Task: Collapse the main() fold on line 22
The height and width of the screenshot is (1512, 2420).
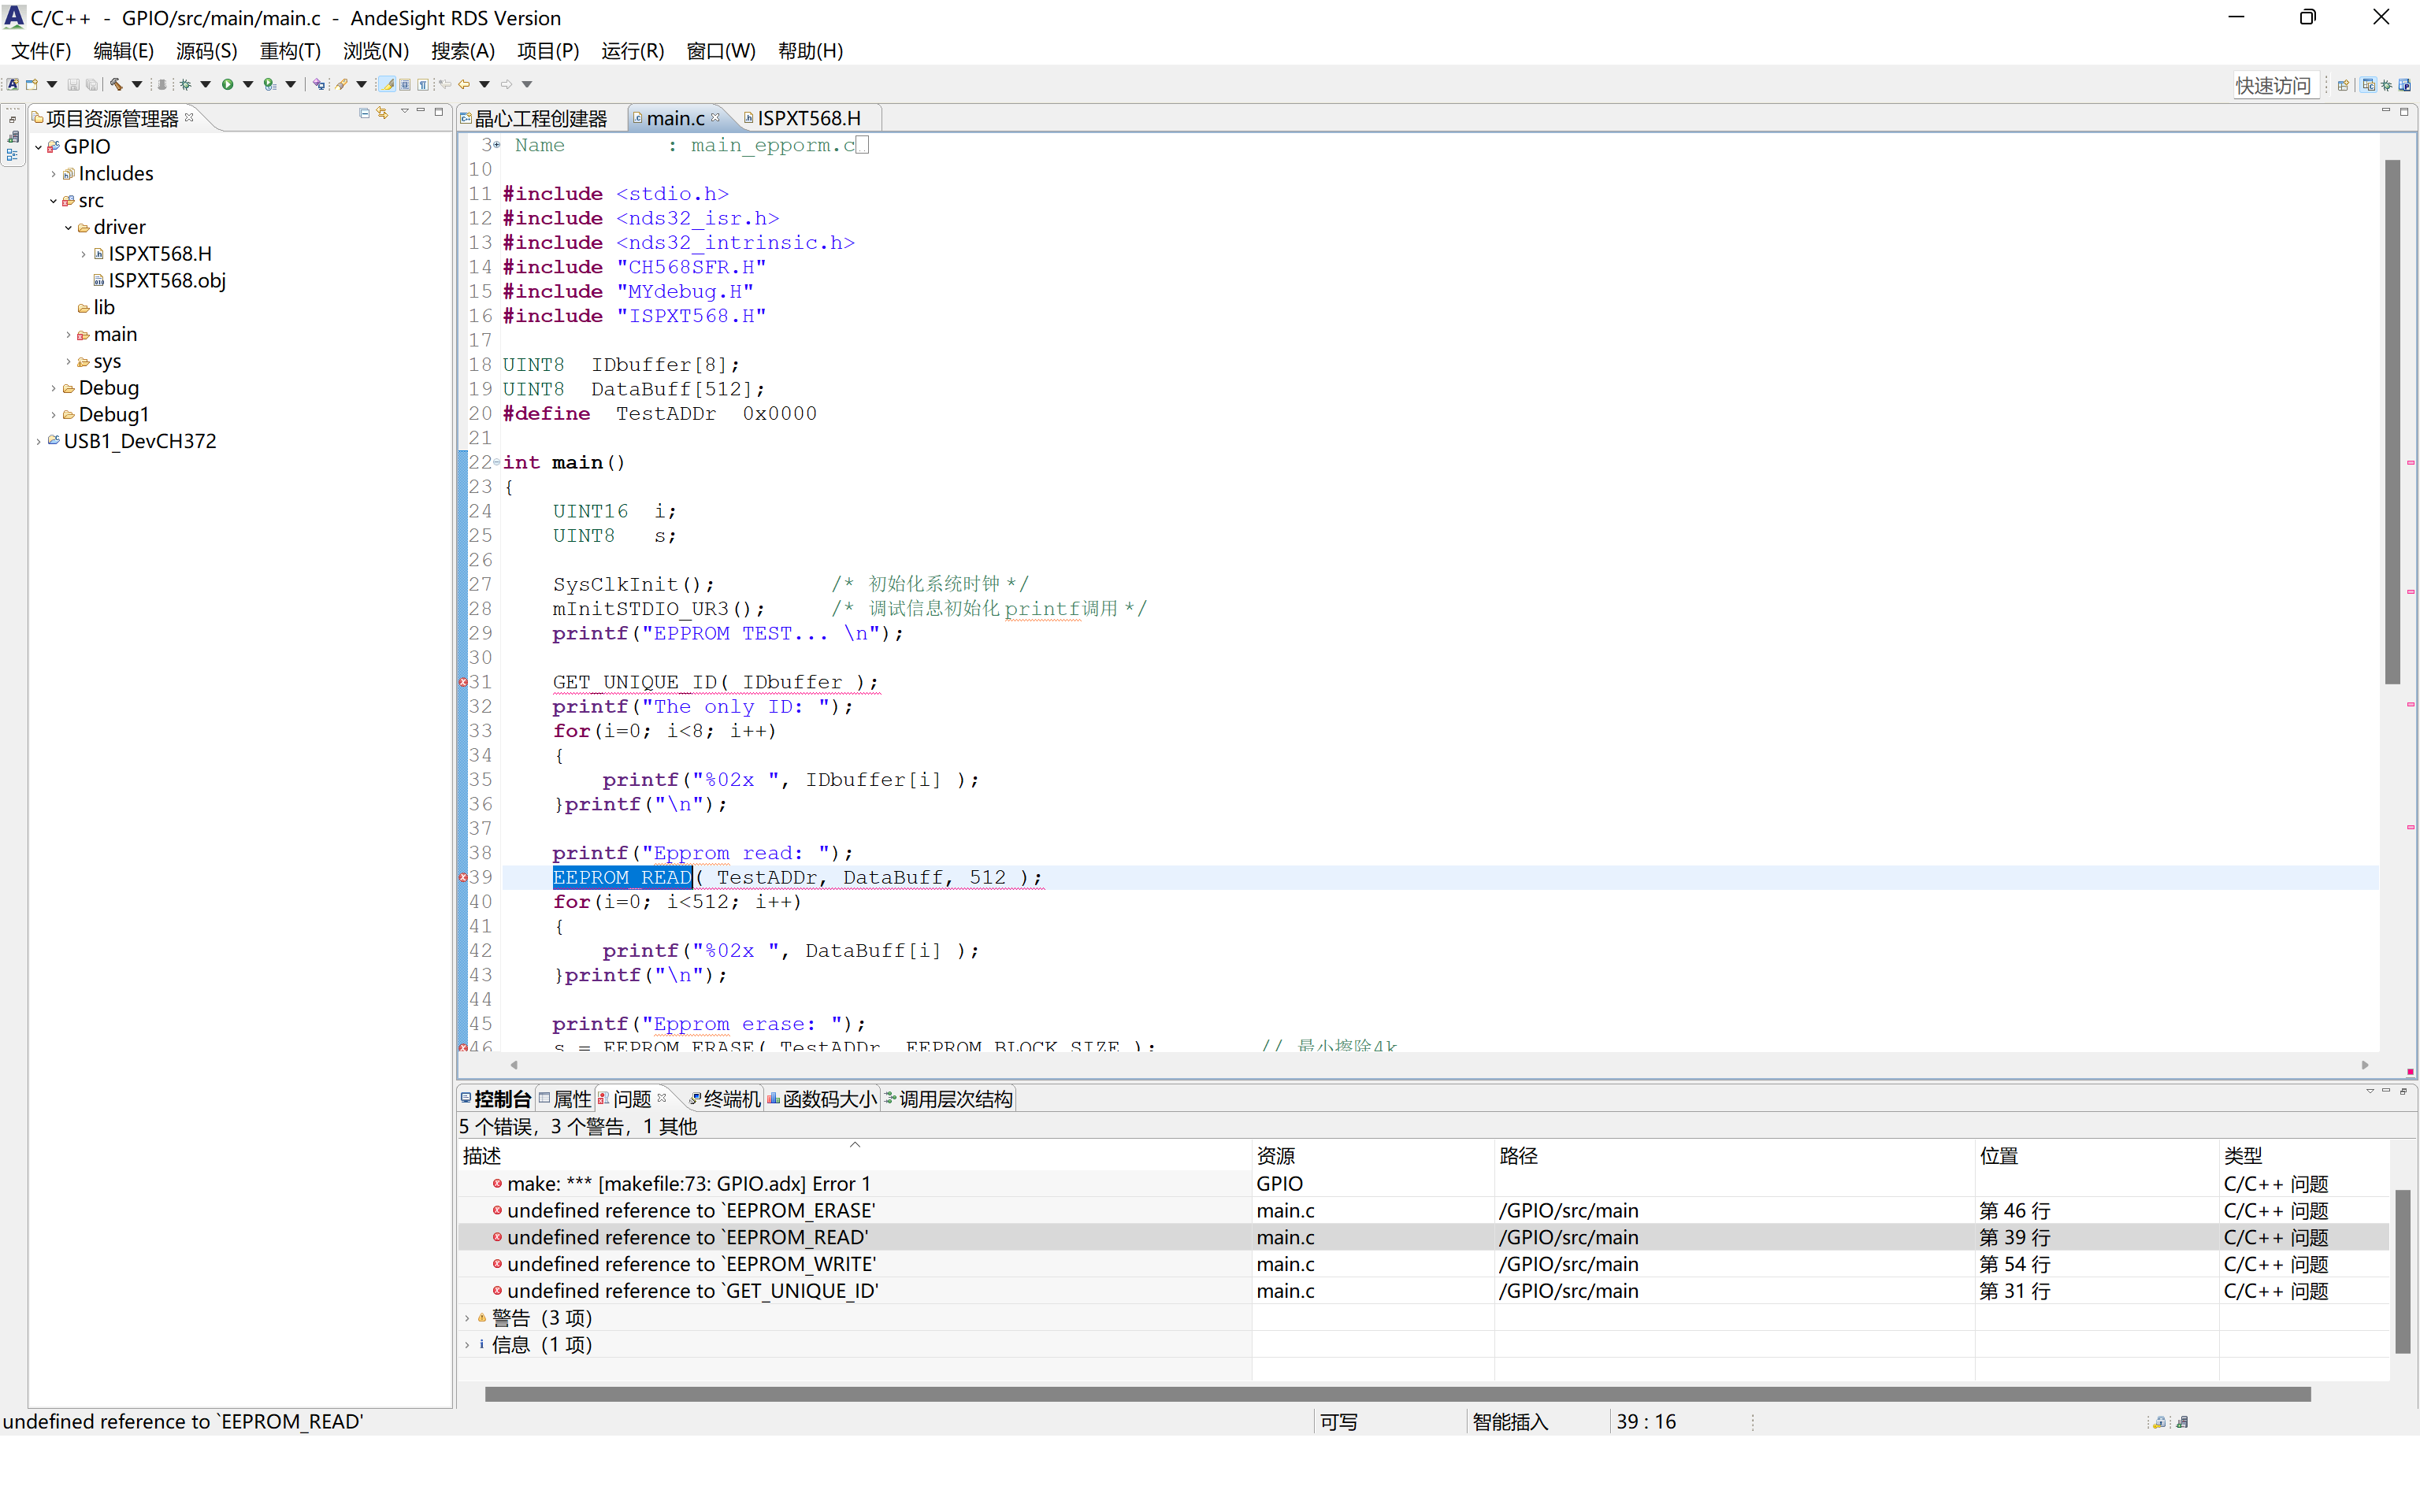Action: point(497,462)
